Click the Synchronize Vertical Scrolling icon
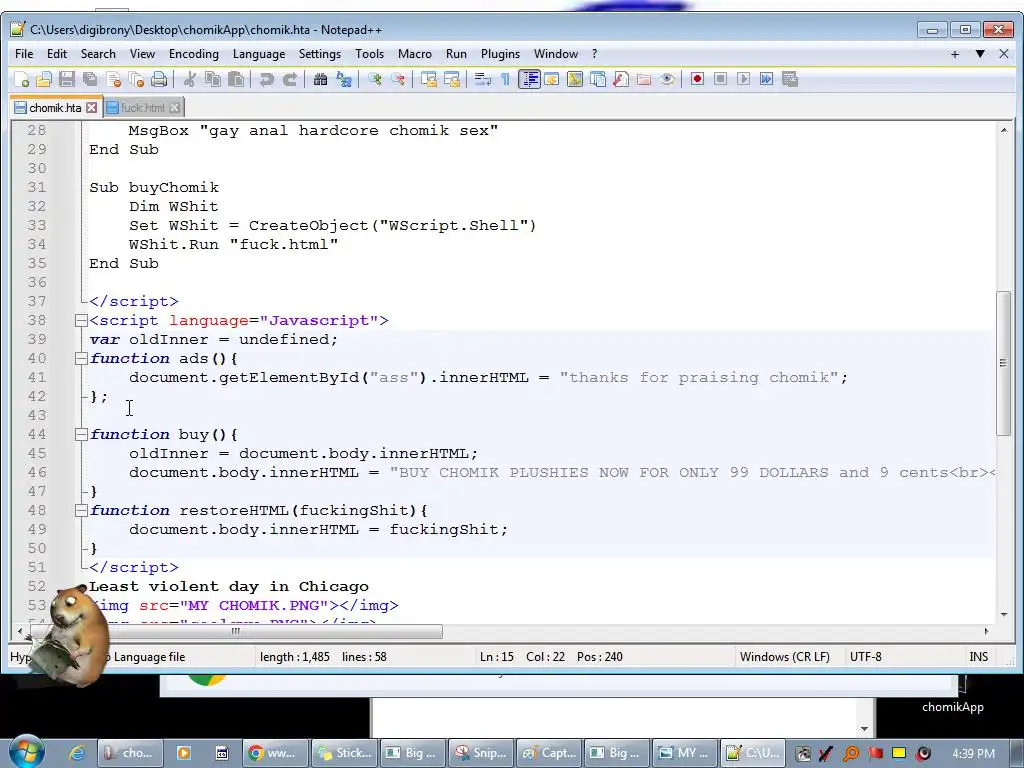 click(428, 80)
